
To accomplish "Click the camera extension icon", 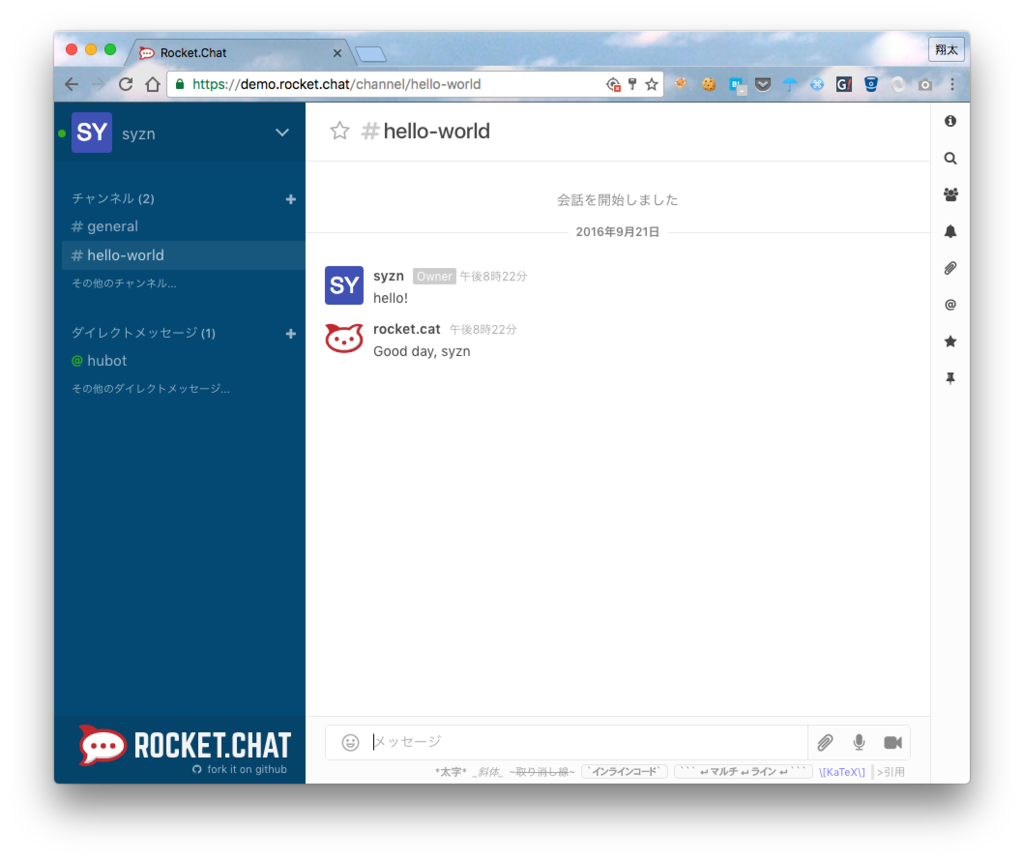I will point(925,85).
